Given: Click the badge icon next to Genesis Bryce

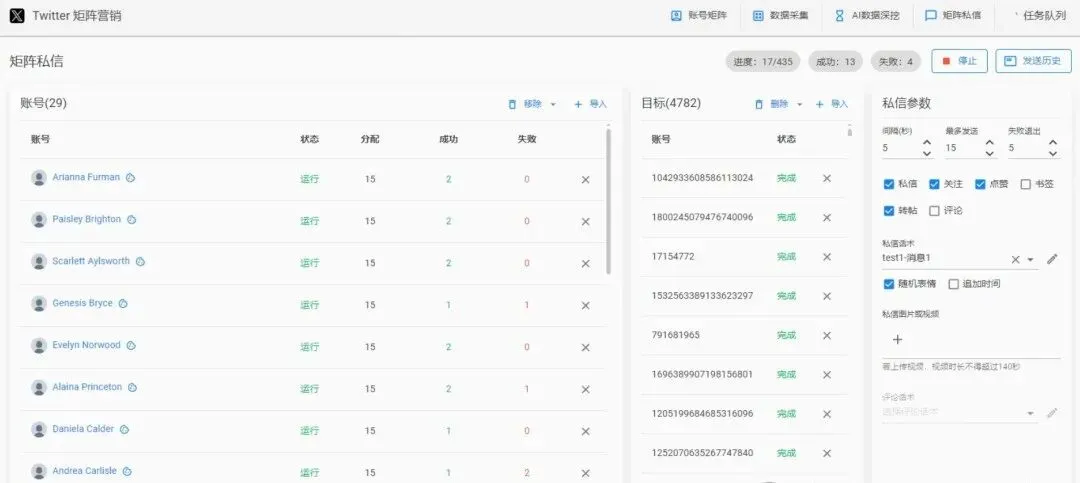Looking at the screenshot, I should click(123, 303).
